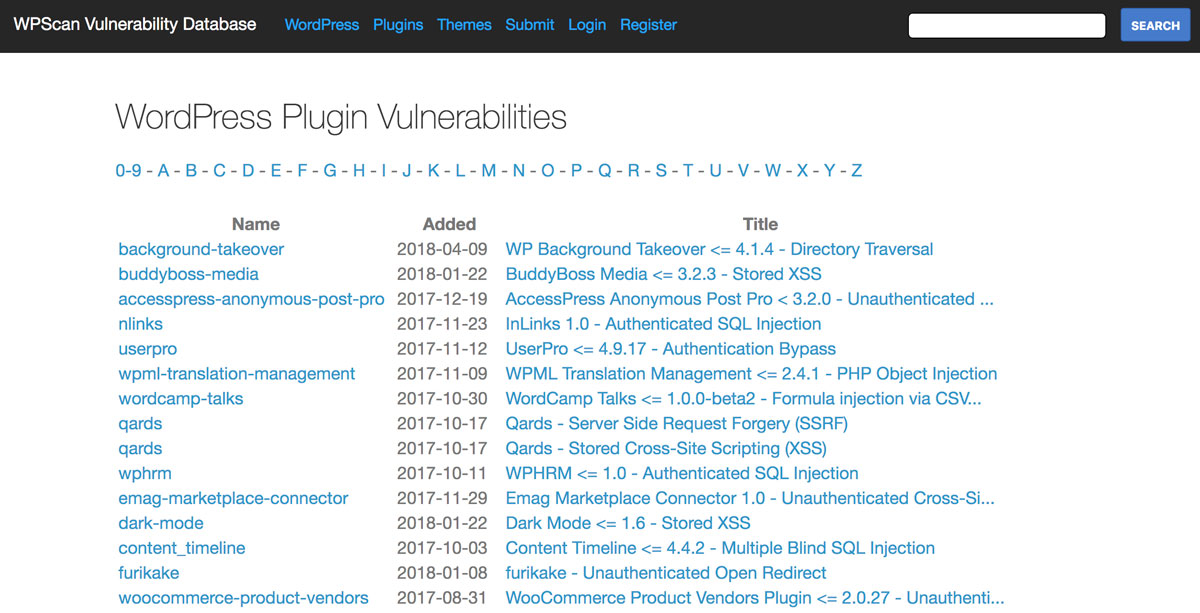Filter plugins by letter E
Screen dimensions: 1200x613
tap(276, 171)
